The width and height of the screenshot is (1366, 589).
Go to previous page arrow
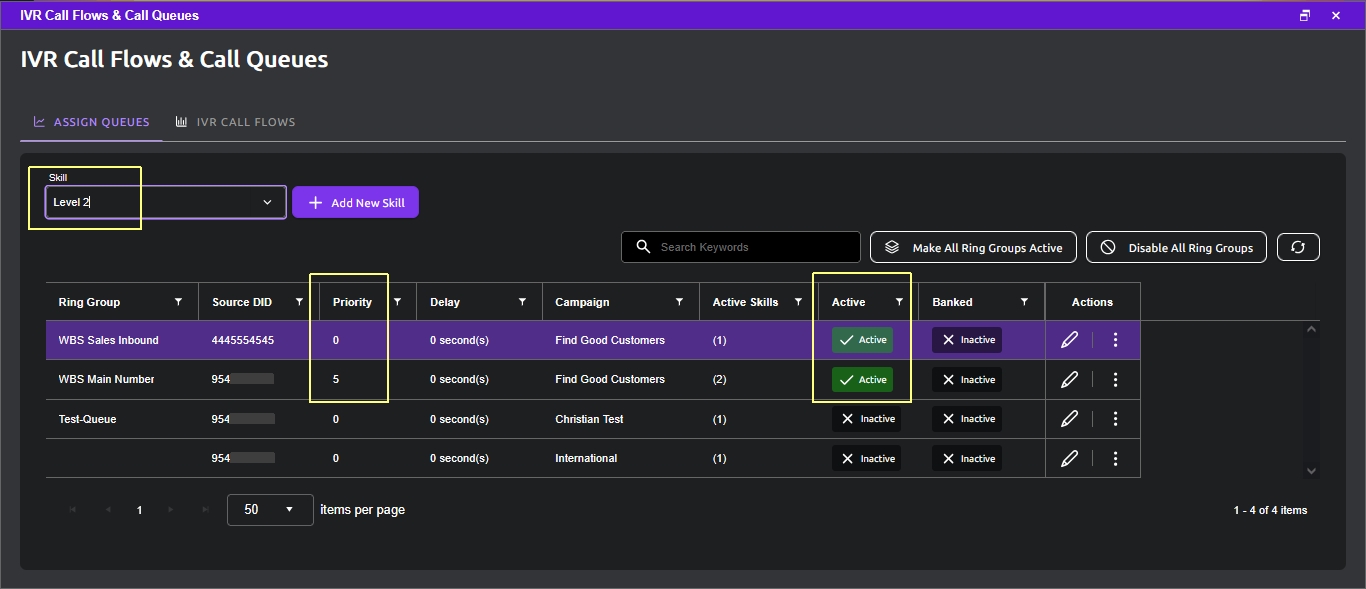click(x=107, y=510)
